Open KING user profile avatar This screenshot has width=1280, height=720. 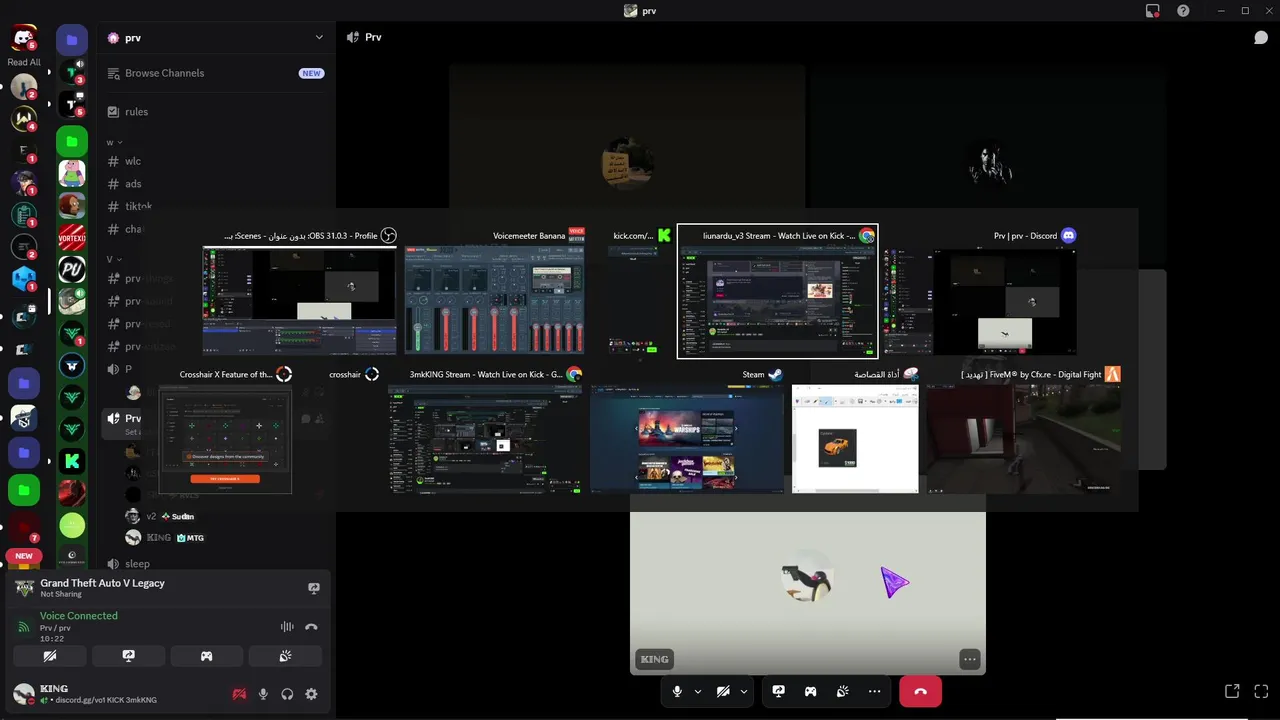pos(23,694)
